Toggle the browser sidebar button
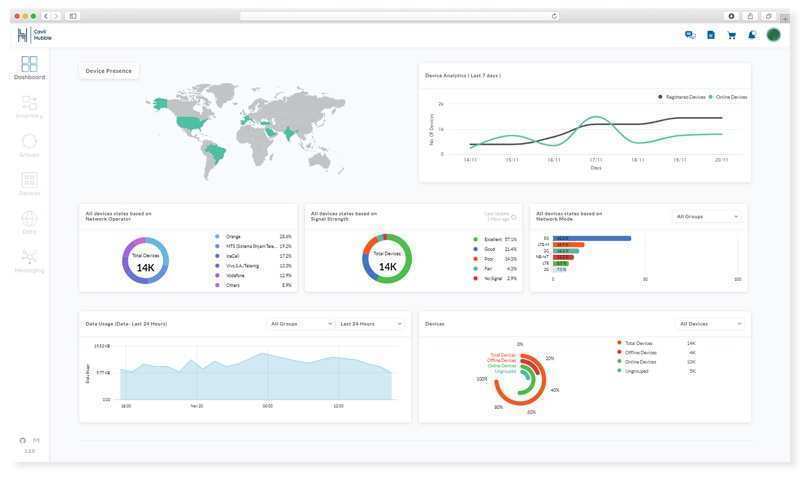 73,16
